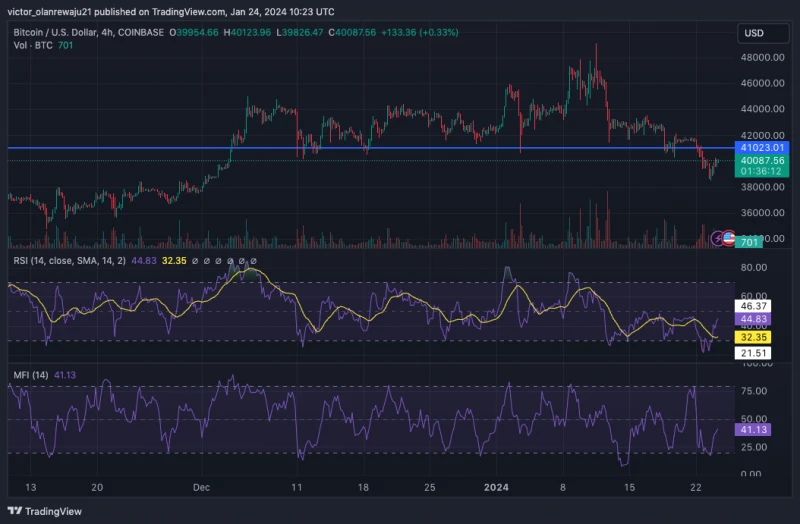Click the 21.51 RSI scale label
800x524 pixels.
750,354
